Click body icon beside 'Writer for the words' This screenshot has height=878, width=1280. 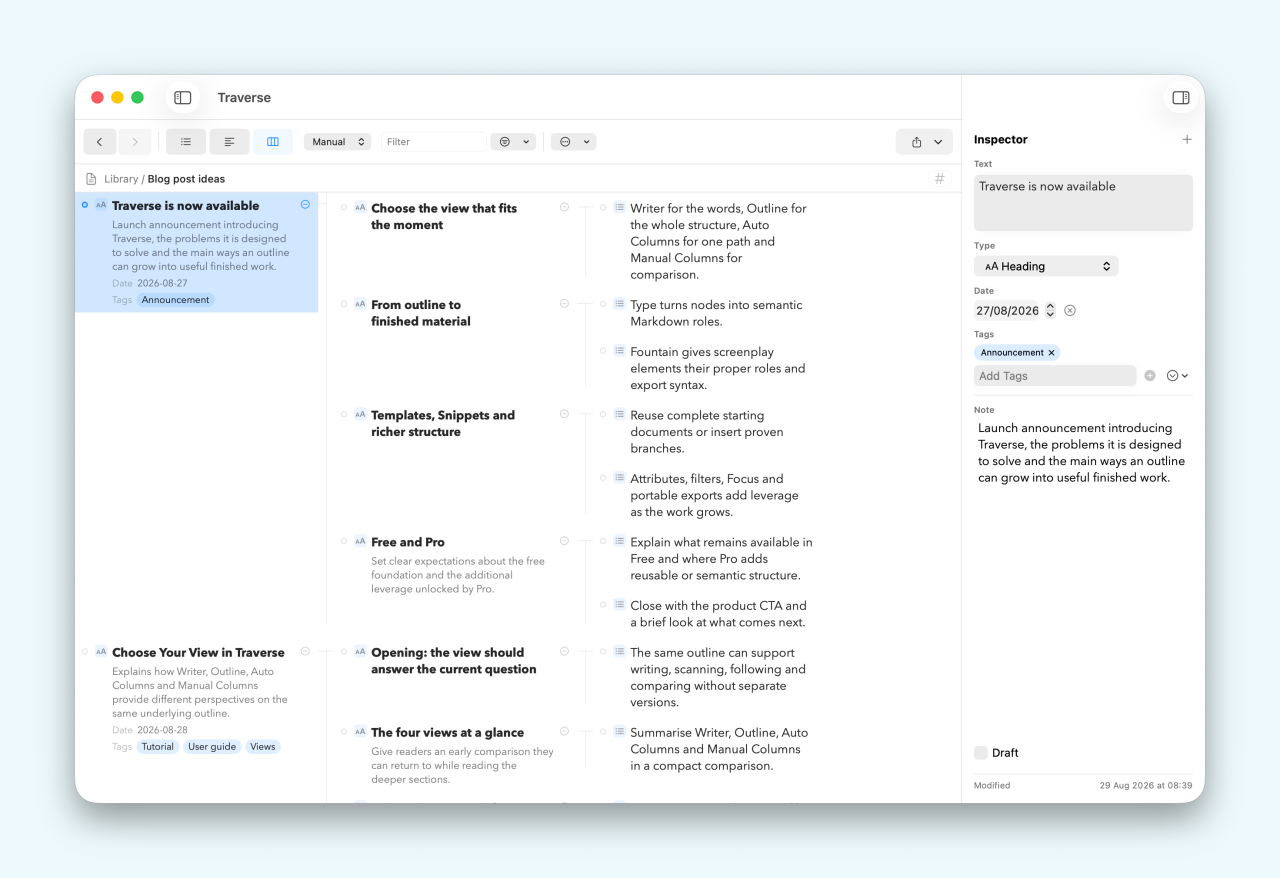click(619, 208)
